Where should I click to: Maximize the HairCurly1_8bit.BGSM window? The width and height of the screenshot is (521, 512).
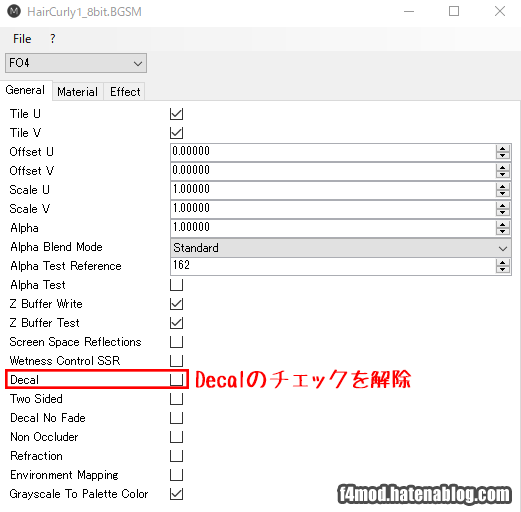coord(454,11)
